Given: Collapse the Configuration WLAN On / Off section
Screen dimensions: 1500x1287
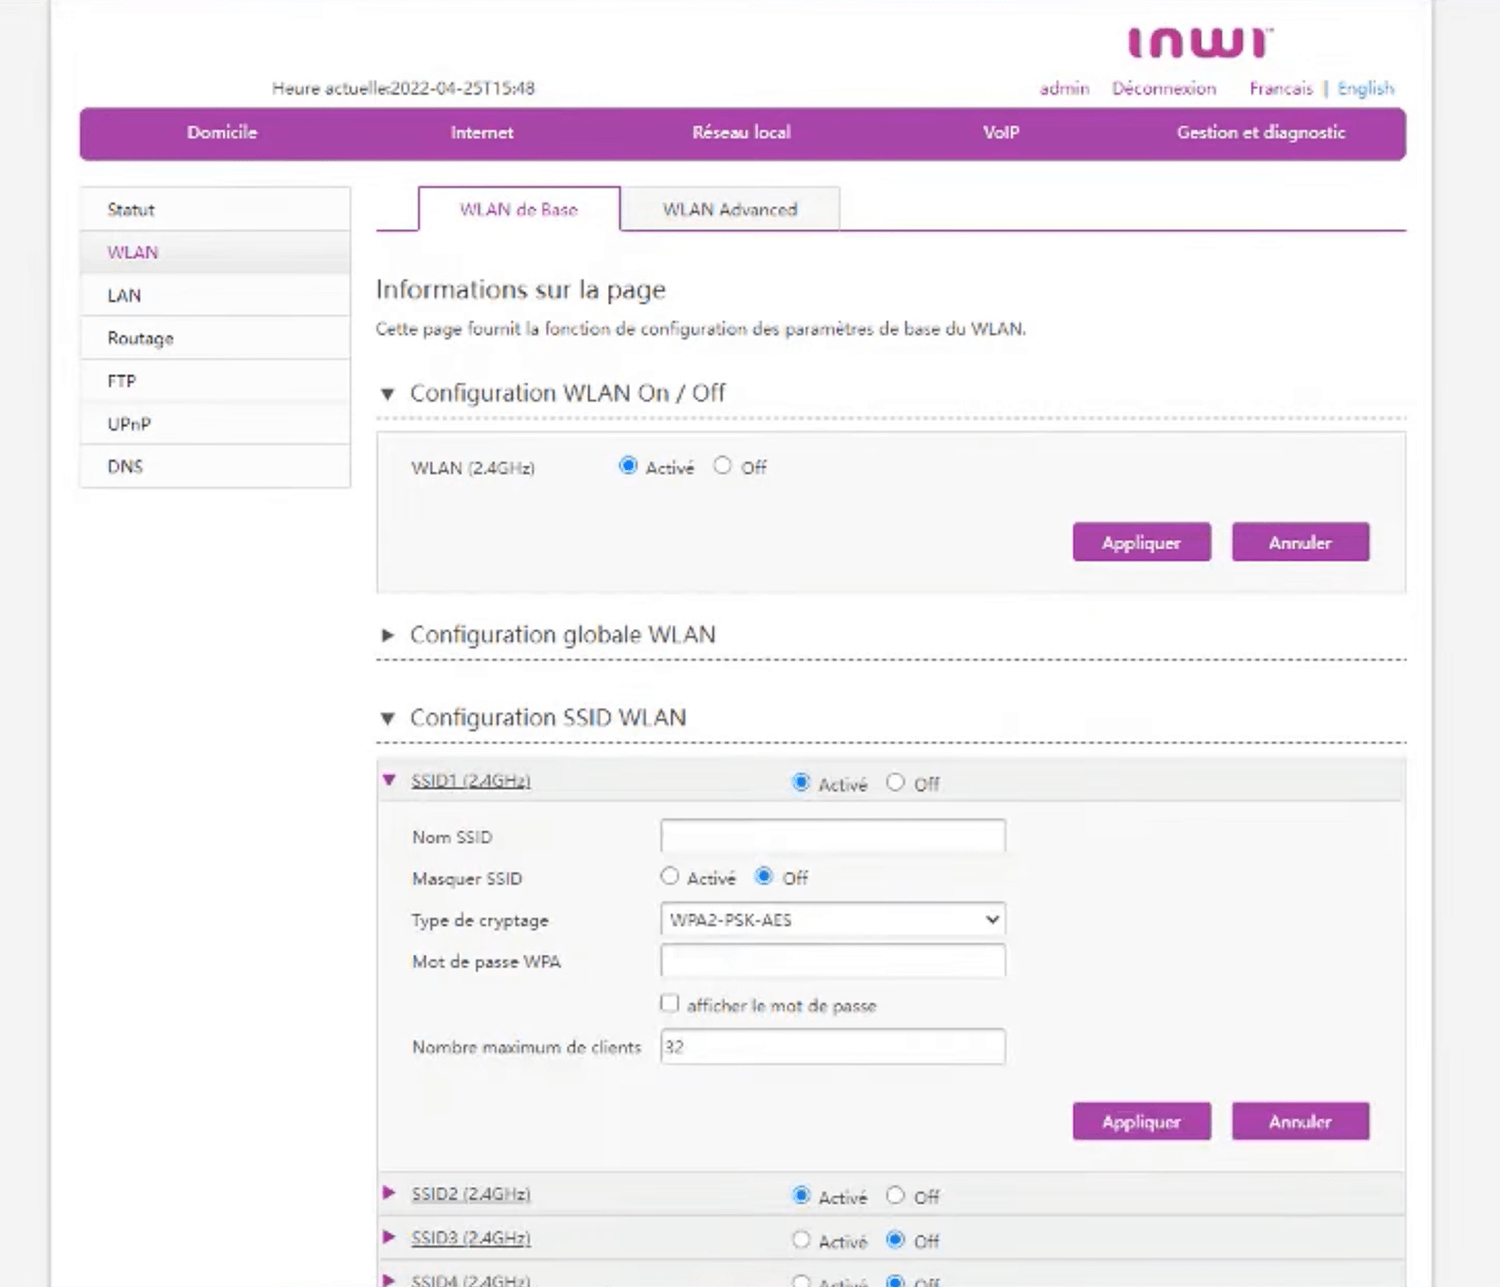Looking at the screenshot, I should [x=388, y=394].
